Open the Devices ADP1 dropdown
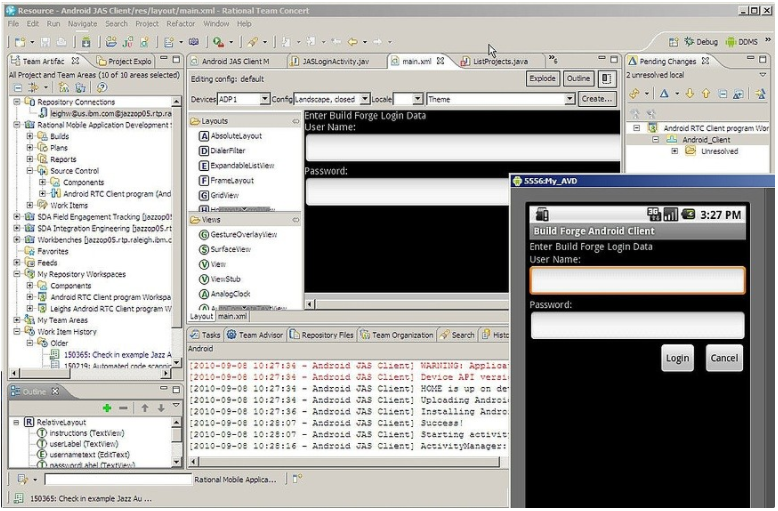The image size is (778, 511). pyautogui.click(x=264, y=99)
